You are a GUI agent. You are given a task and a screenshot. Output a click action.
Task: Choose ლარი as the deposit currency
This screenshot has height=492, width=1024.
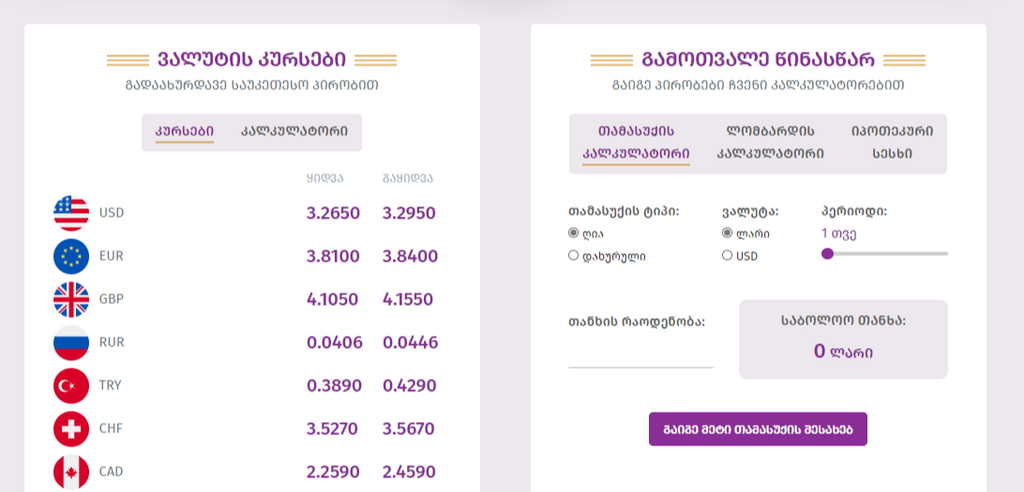[728, 233]
